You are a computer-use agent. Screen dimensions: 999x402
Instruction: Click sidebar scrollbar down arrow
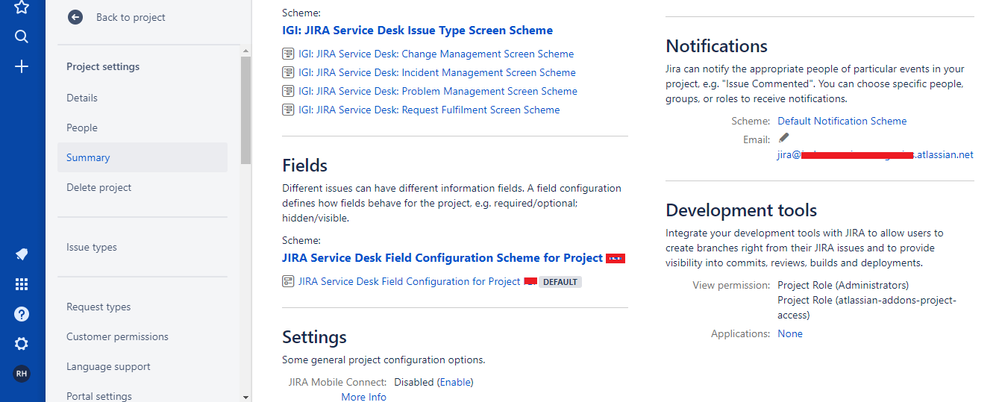[246, 396]
